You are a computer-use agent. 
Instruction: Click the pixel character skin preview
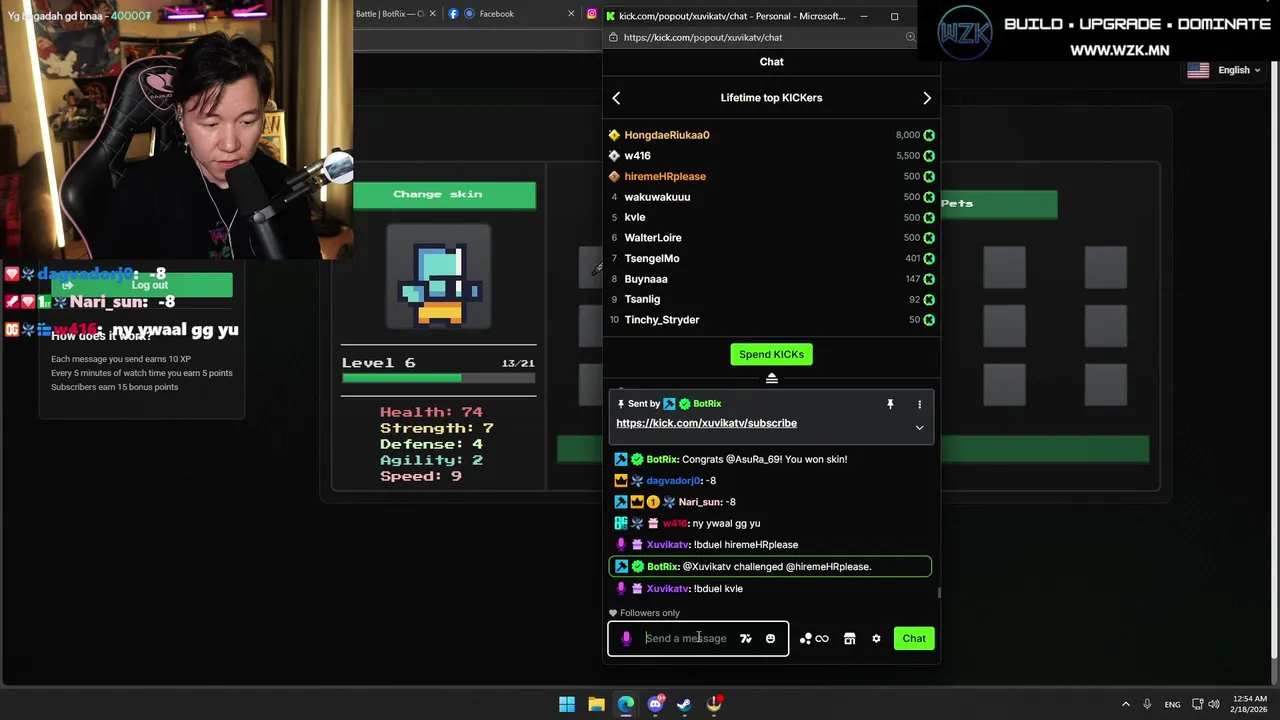tap(439, 277)
